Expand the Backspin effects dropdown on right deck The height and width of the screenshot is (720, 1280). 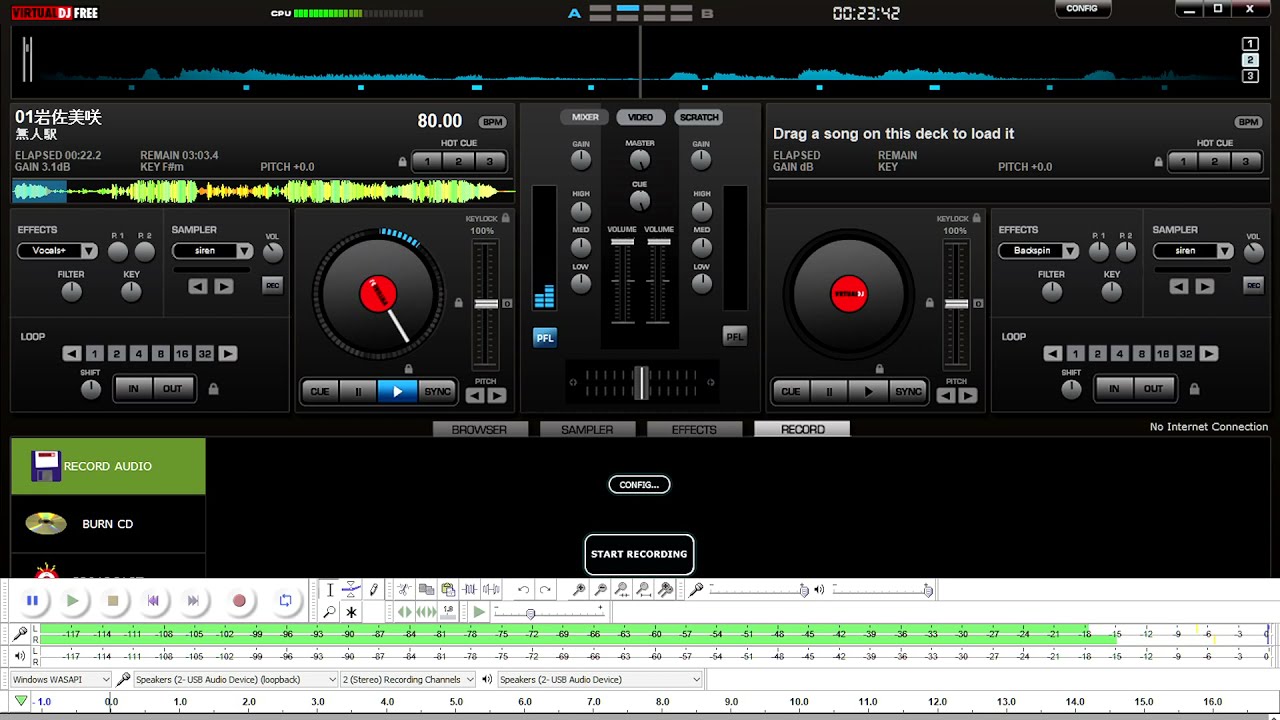(x=1038, y=251)
